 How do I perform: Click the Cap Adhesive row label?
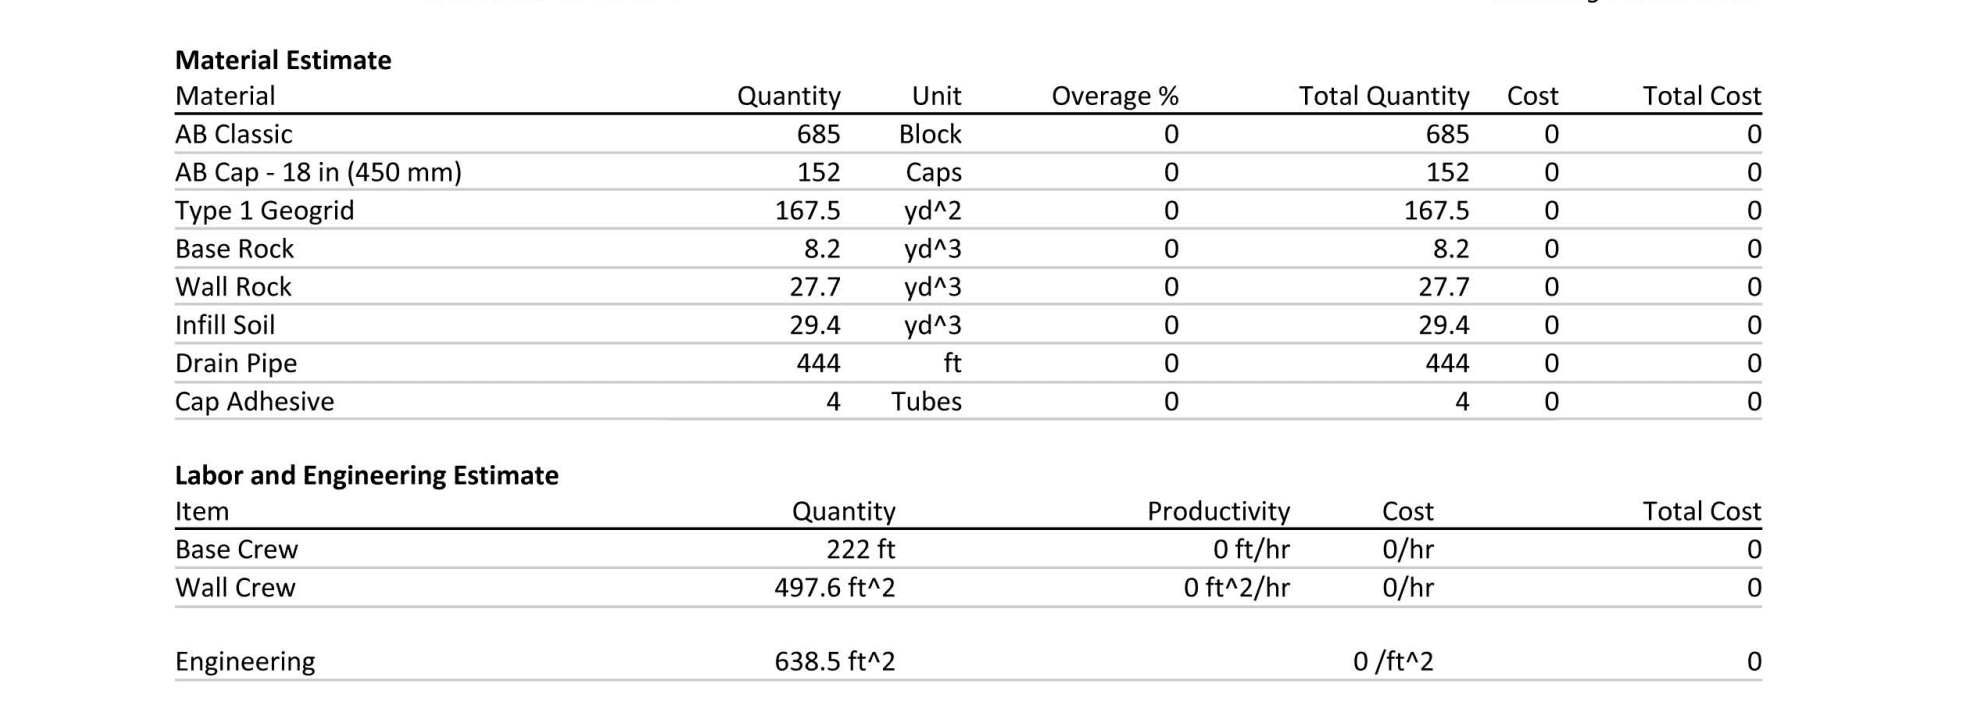(x=254, y=401)
